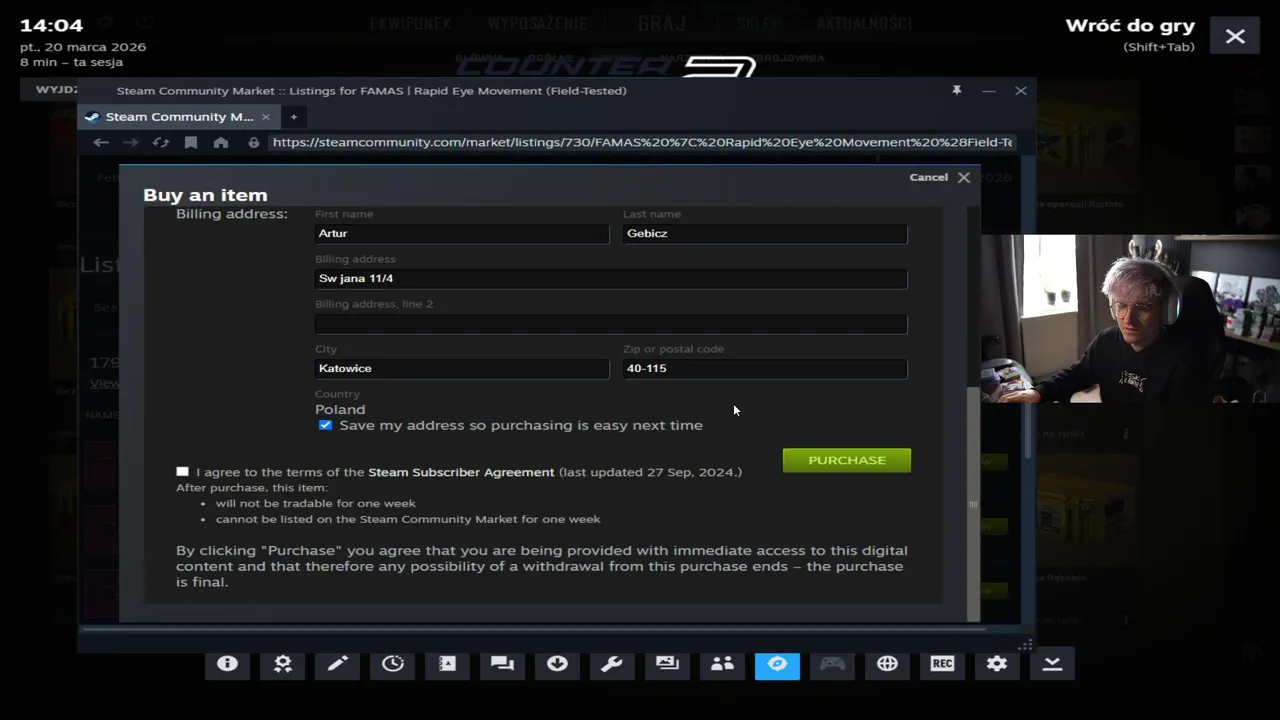Toggle the highlighted web browser compass icon
This screenshot has width=1280, height=720.
[777, 664]
